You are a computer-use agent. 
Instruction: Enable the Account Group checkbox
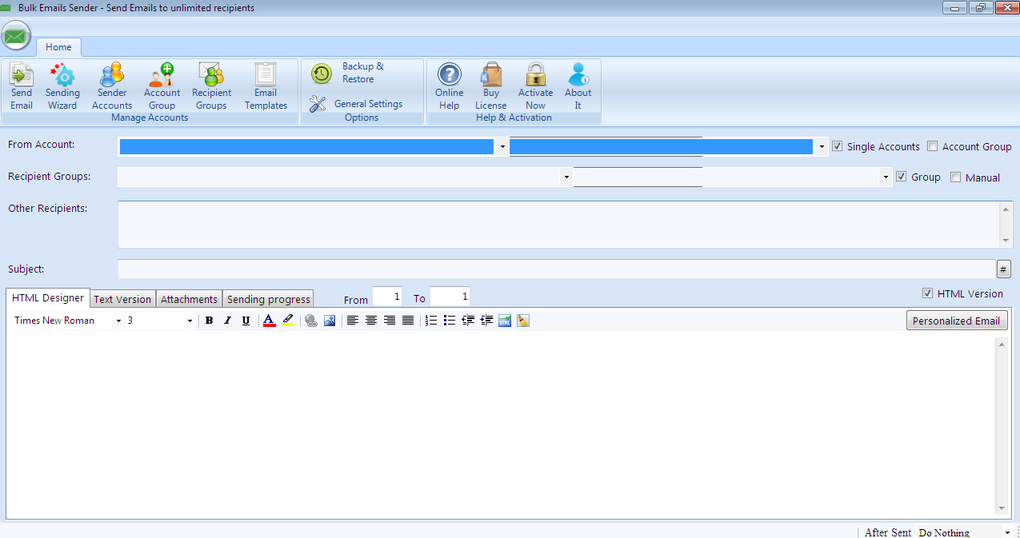(932, 146)
